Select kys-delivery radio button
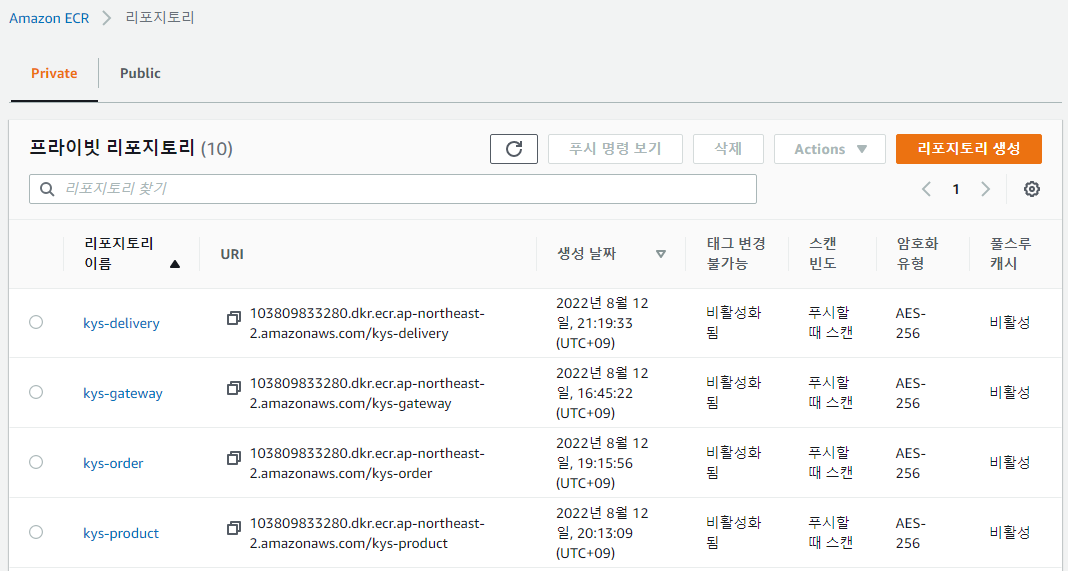 [36, 322]
